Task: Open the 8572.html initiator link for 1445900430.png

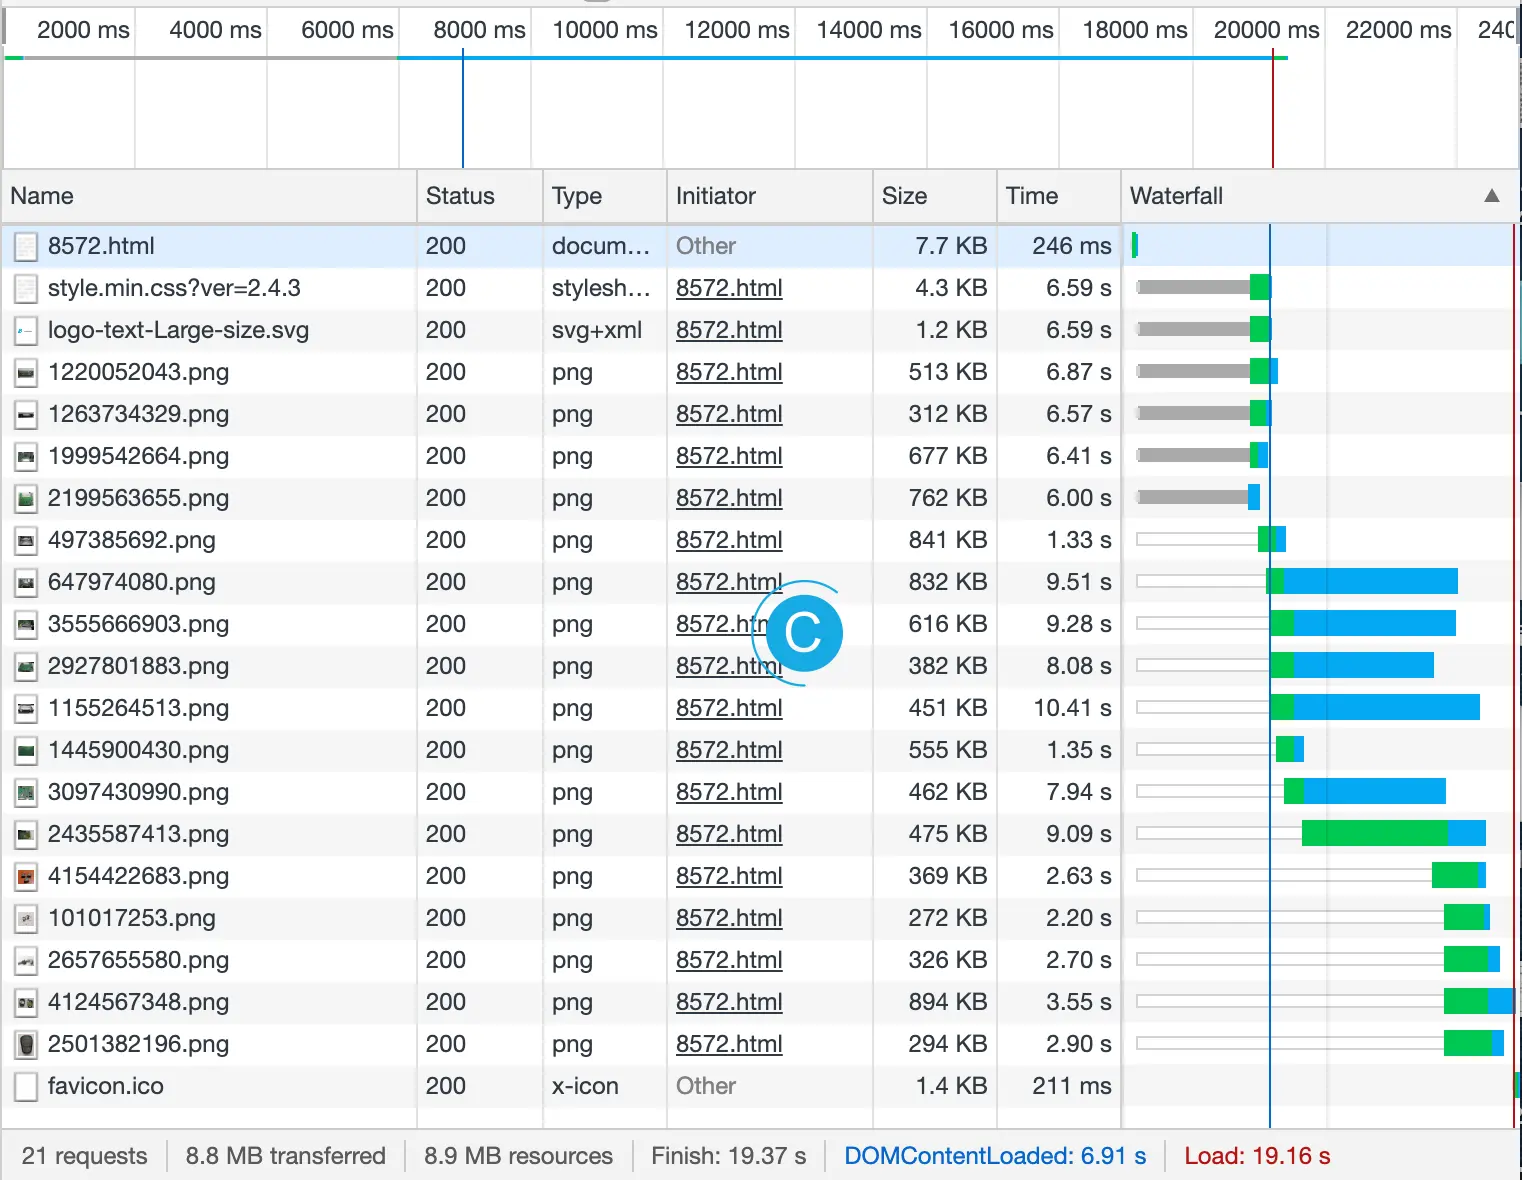Action: point(729,750)
